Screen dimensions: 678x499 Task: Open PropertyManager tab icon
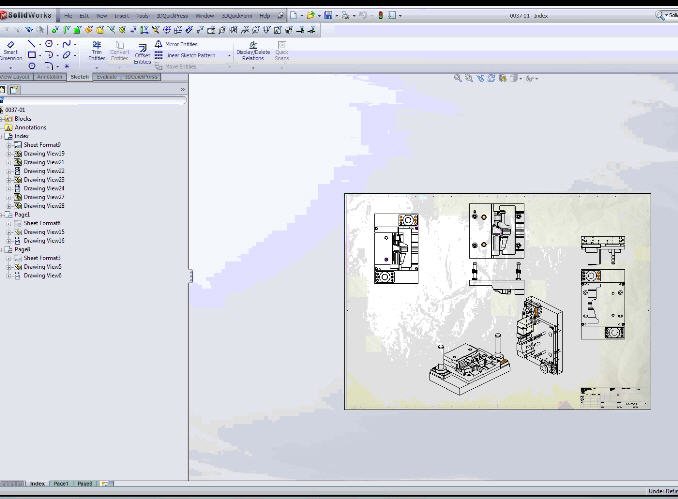pos(14,90)
